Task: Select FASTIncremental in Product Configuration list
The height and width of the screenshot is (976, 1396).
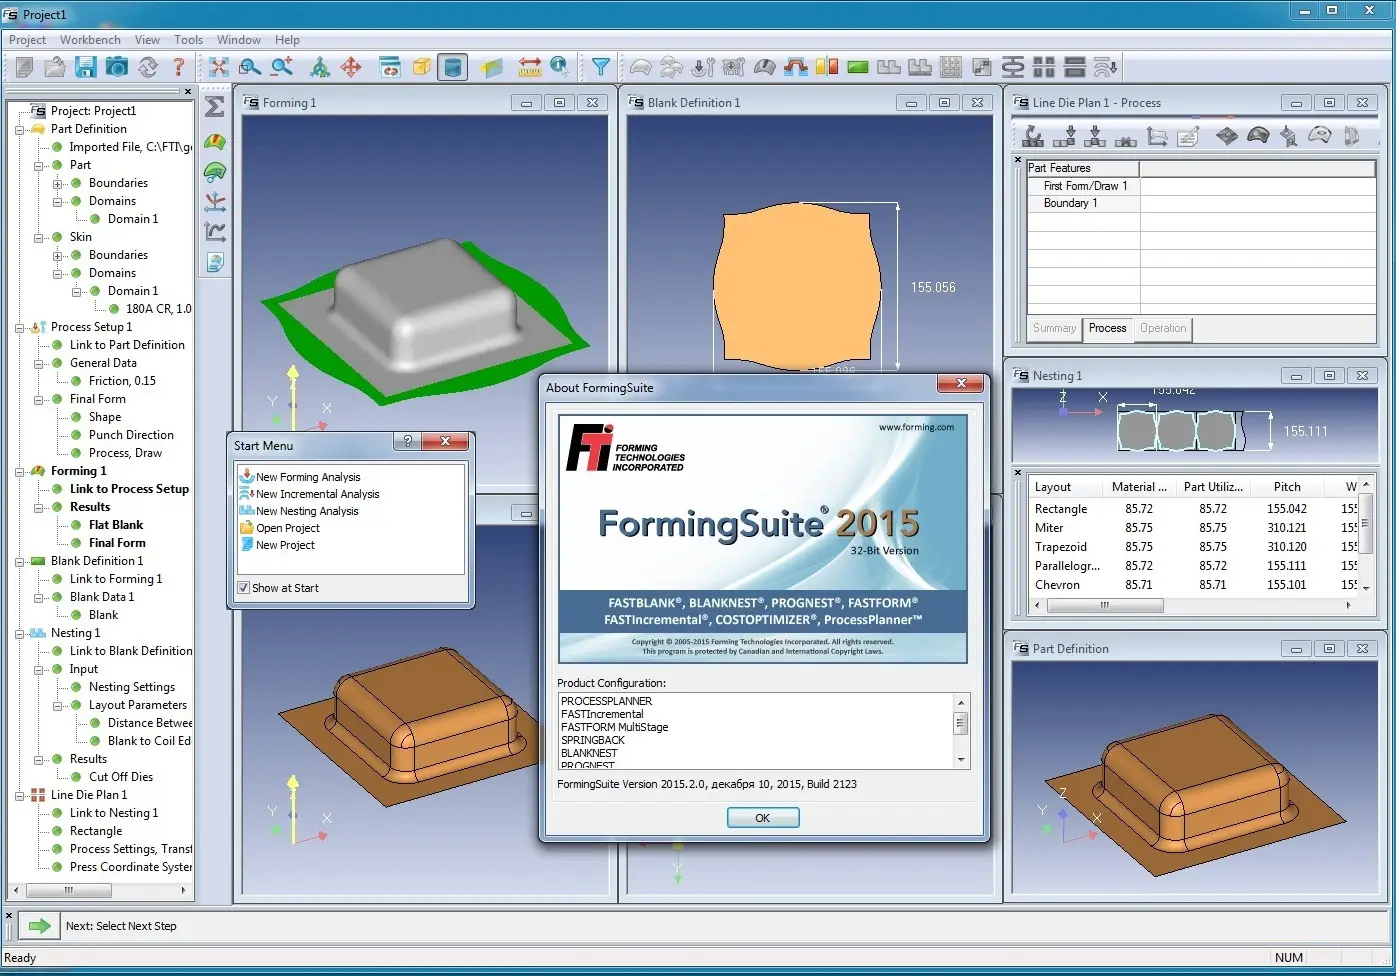Action: click(x=602, y=714)
